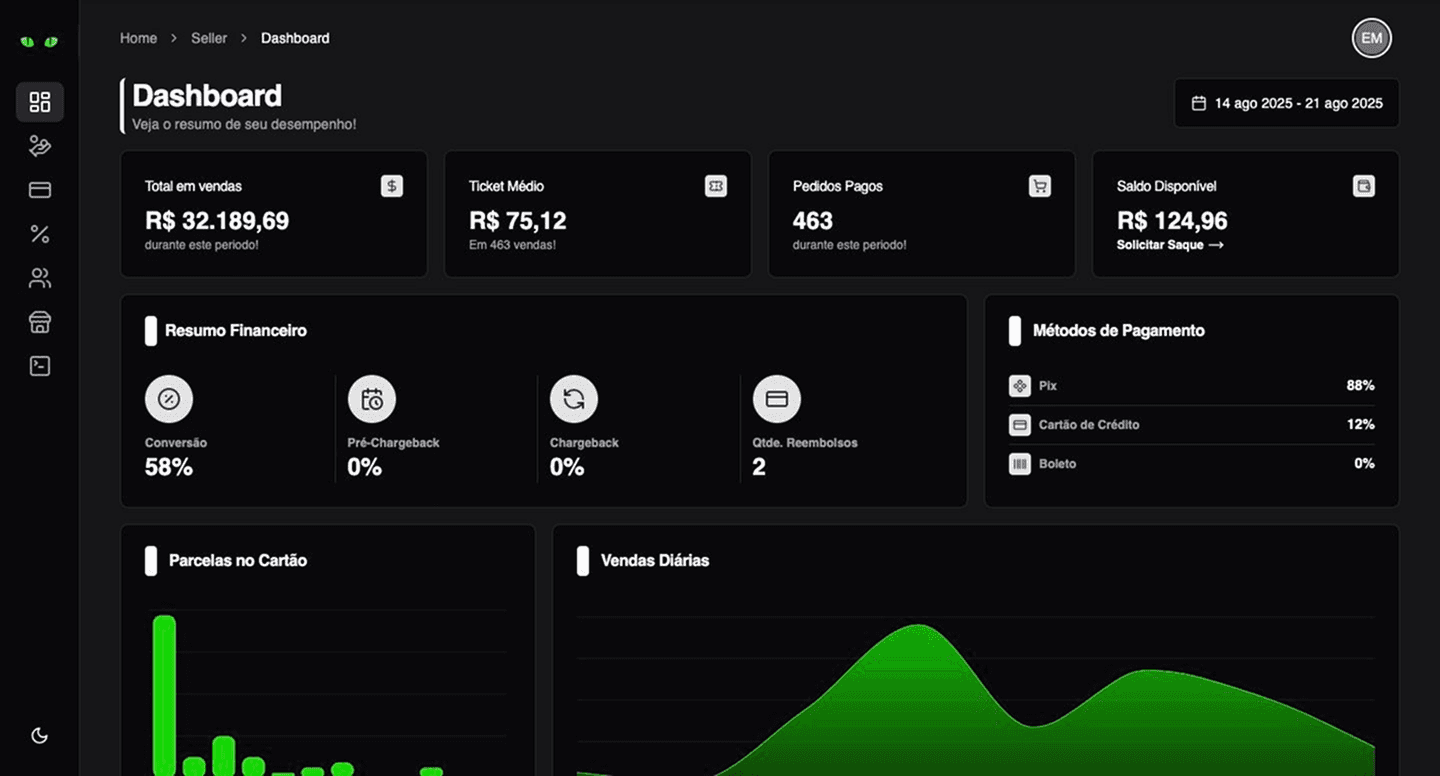1440x776 pixels.
Task: Open the date range picker 14 ago - 21 ago
Action: pyautogui.click(x=1286, y=103)
